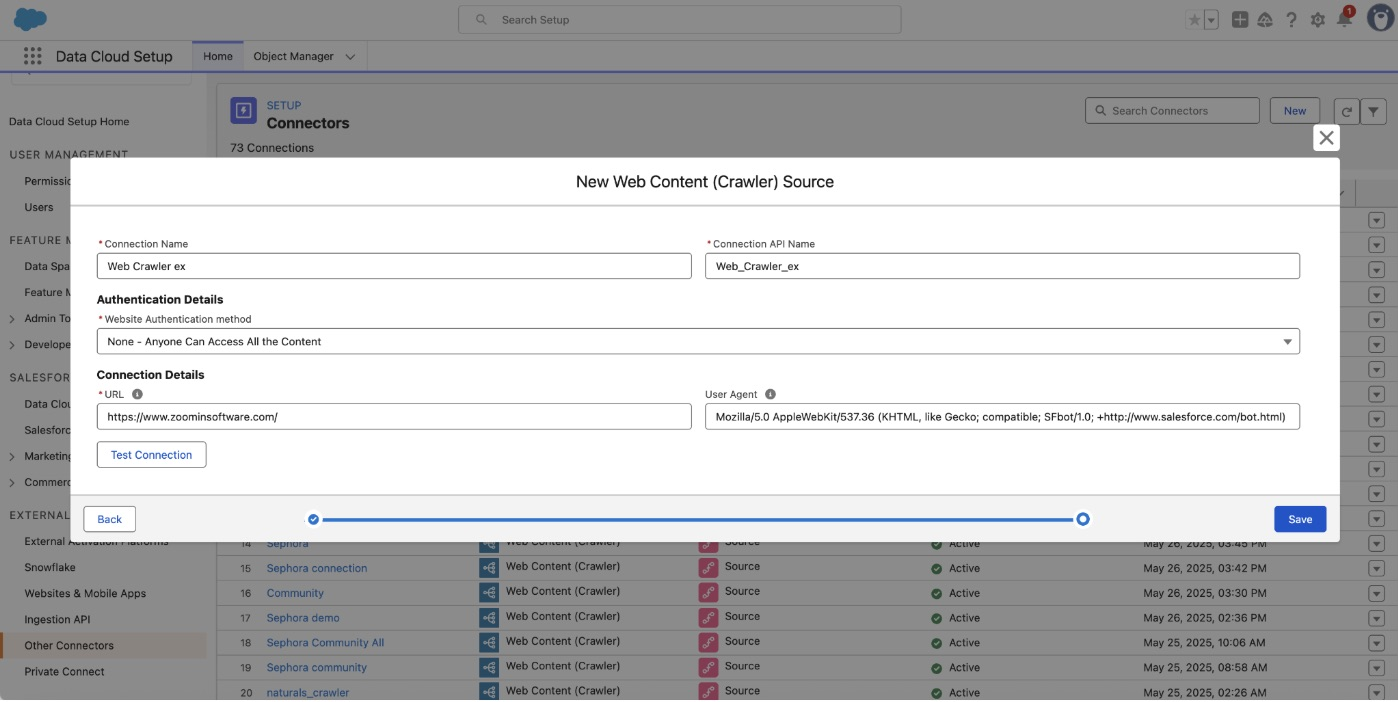This screenshot has height=702, width=1398.
Task: Expand the Commerce section in sidebar
Action: (12, 483)
